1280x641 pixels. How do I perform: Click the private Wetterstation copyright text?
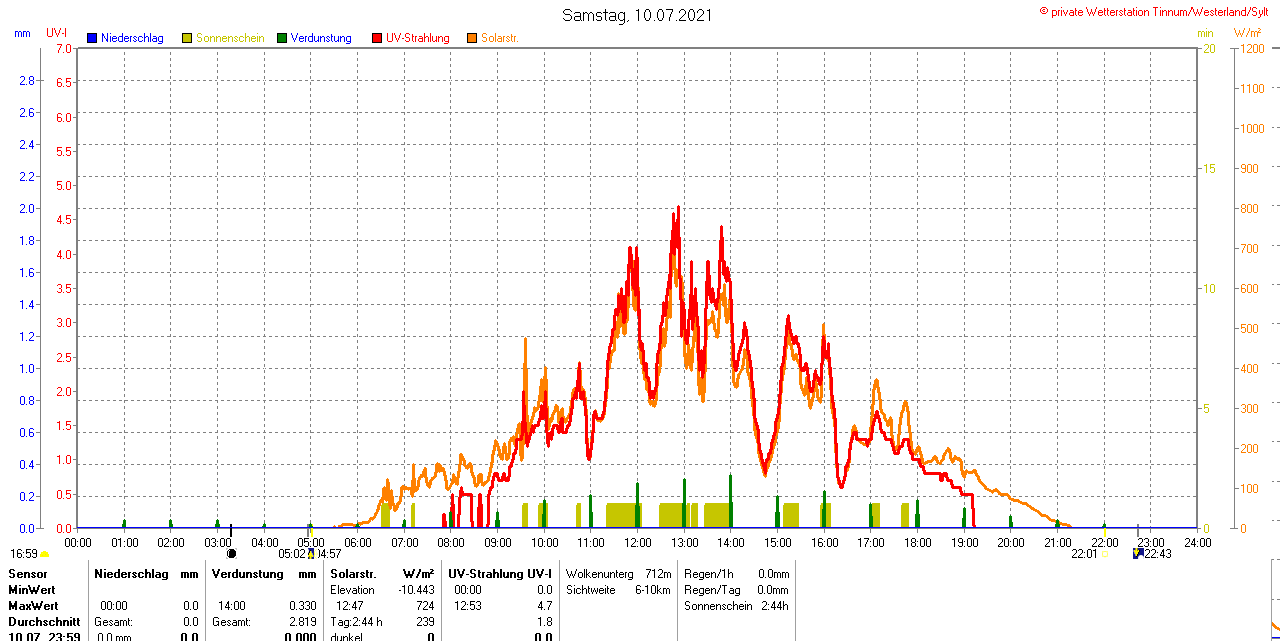(1158, 11)
